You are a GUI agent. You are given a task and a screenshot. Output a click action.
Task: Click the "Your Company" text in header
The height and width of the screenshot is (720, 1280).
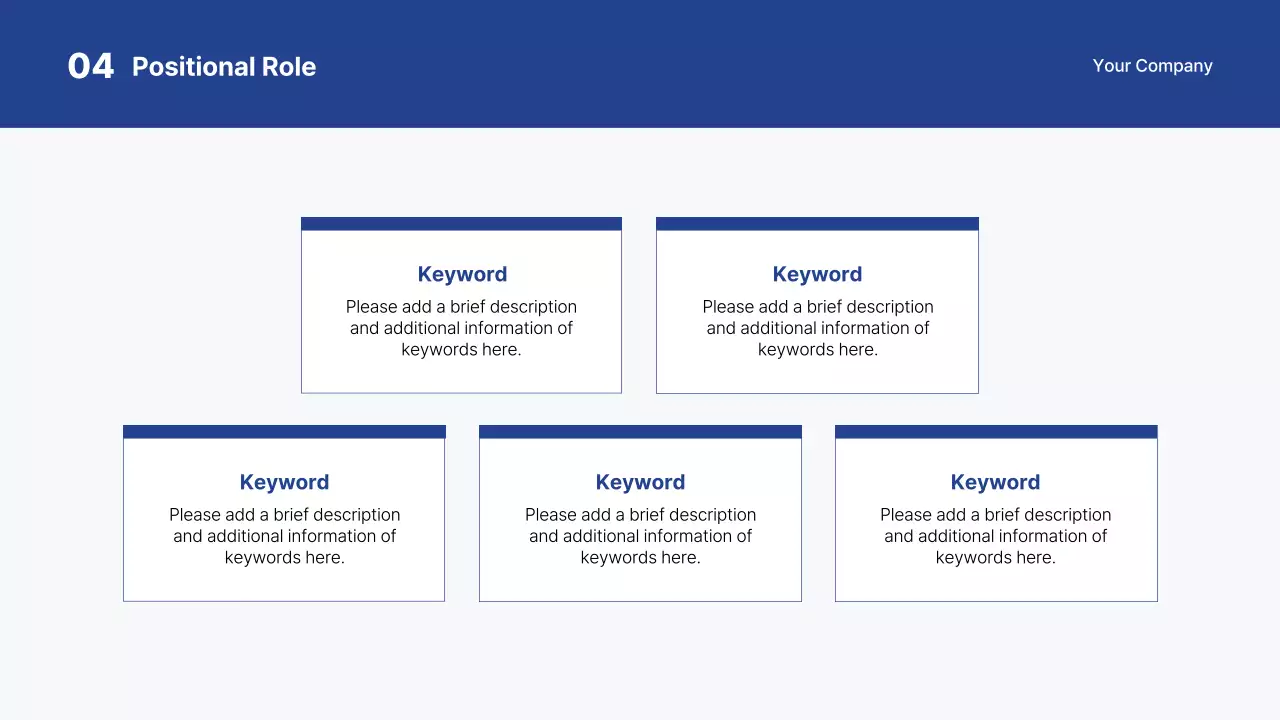coord(1152,66)
